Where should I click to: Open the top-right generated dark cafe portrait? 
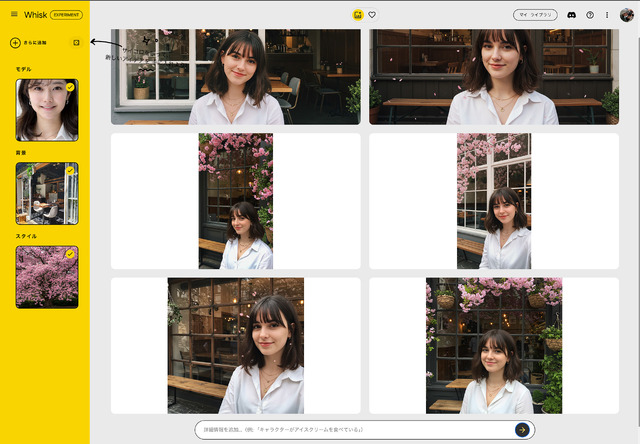pyautogui.click(x=494, y=77)
